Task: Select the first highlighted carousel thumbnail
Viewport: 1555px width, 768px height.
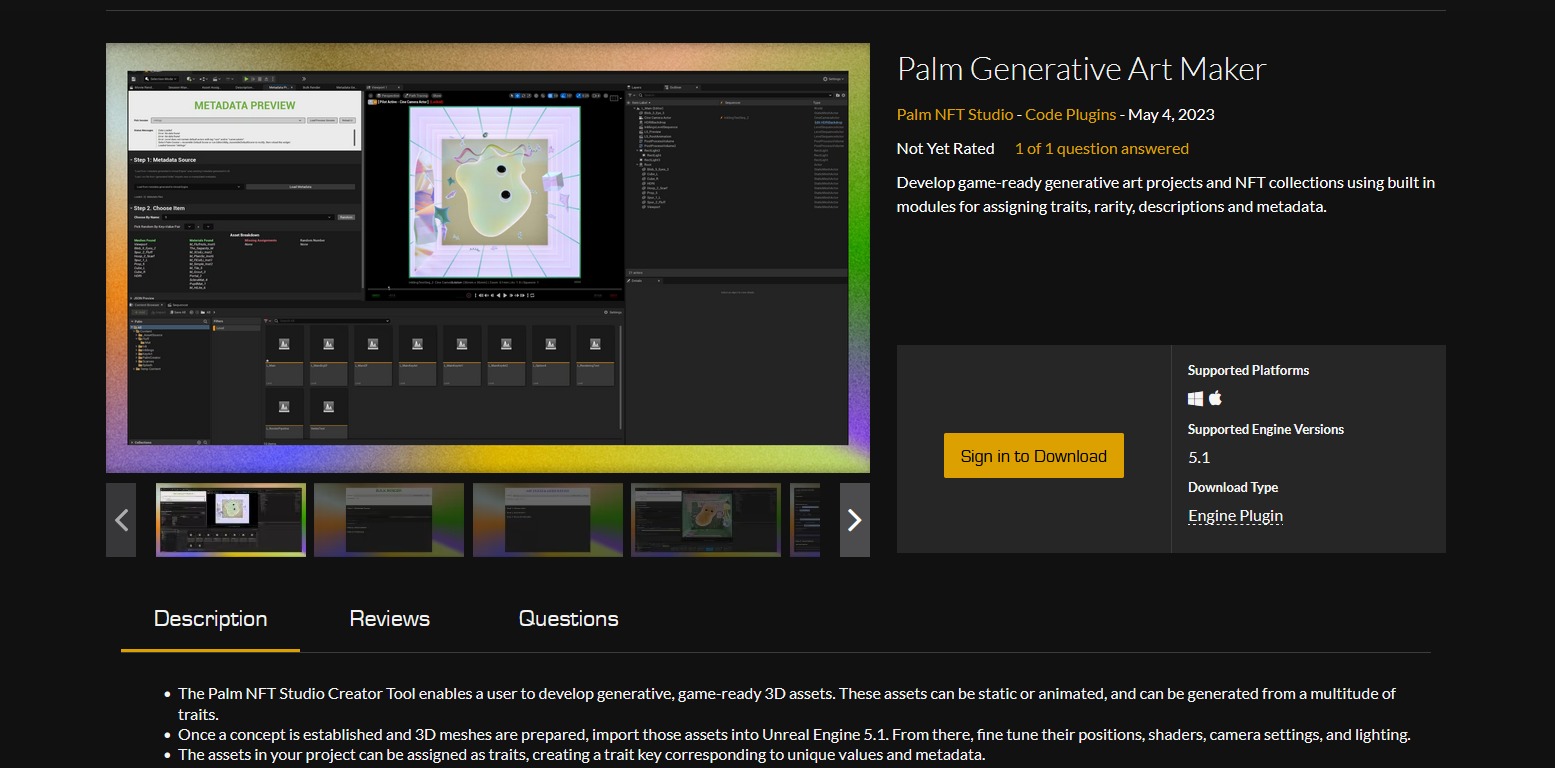Action: click(x=231, y=520)
